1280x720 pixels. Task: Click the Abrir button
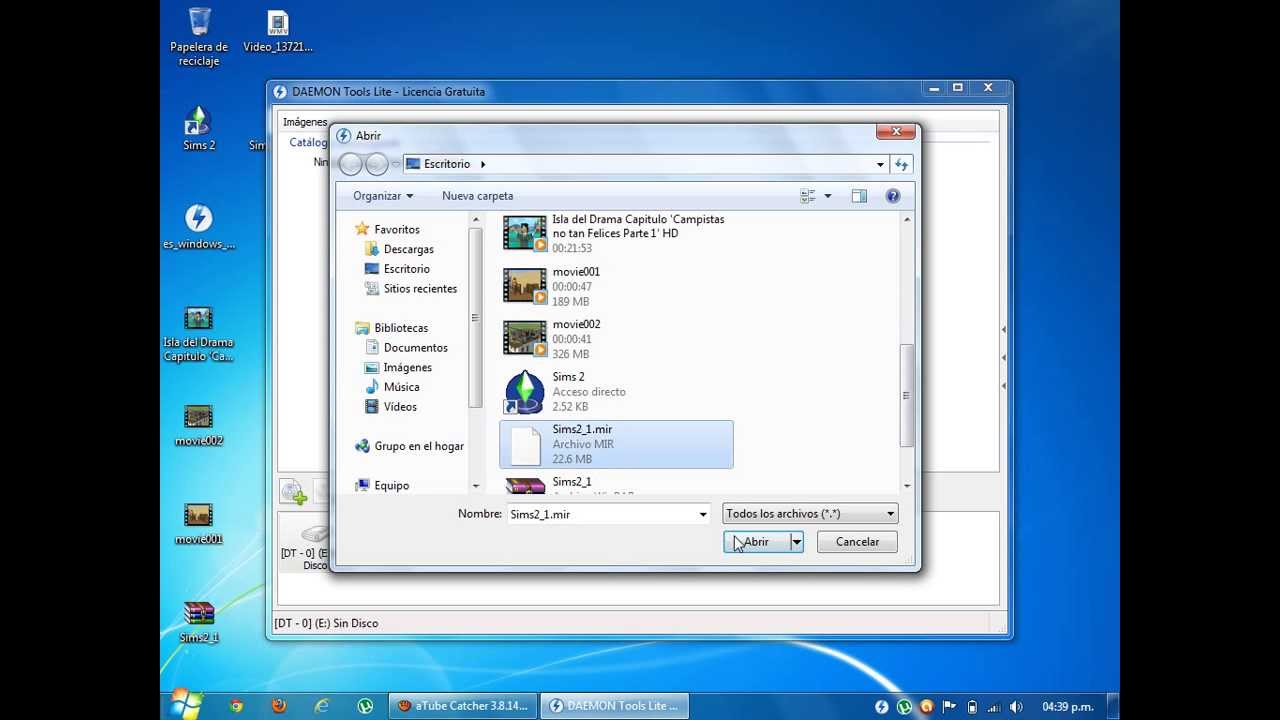[756, 542]
